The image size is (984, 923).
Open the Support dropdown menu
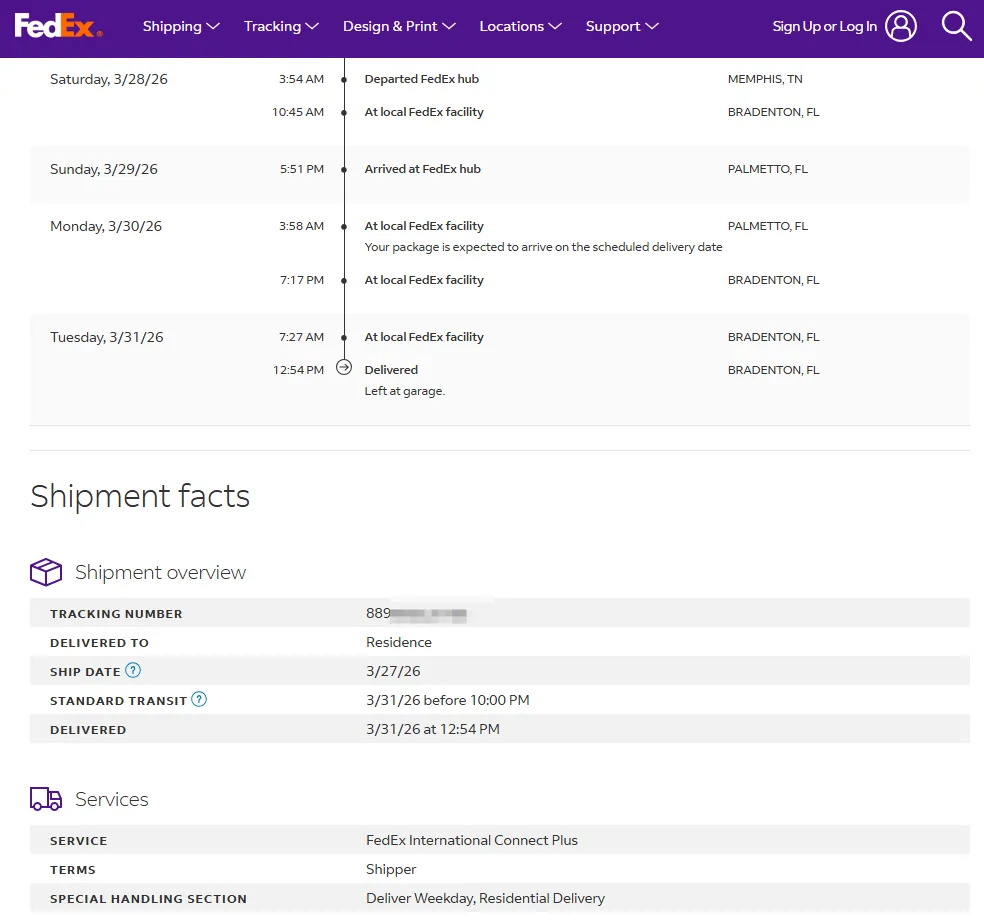point(622,26)
